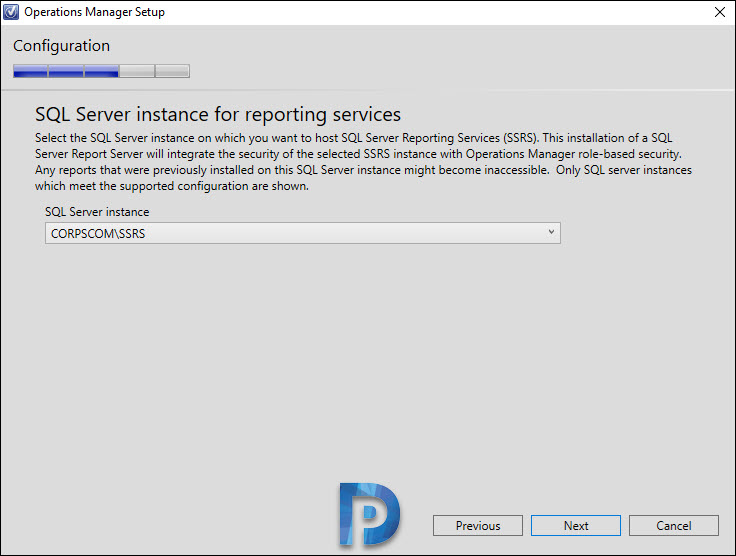The height and width of the screenshot is (556, 736).
Task: Go back with the Previous button
Action: coord(477,526)
